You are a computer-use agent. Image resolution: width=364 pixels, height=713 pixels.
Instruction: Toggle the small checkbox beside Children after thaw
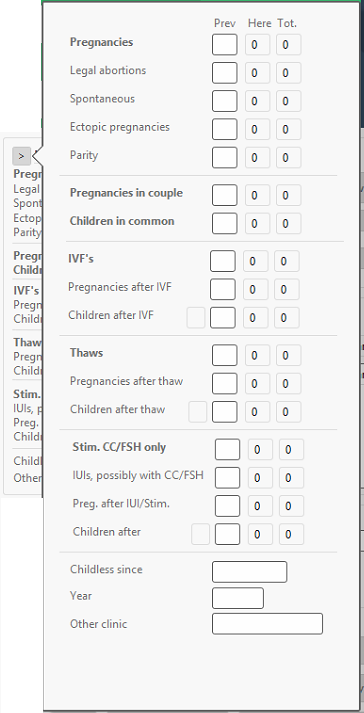coord(198,412)
